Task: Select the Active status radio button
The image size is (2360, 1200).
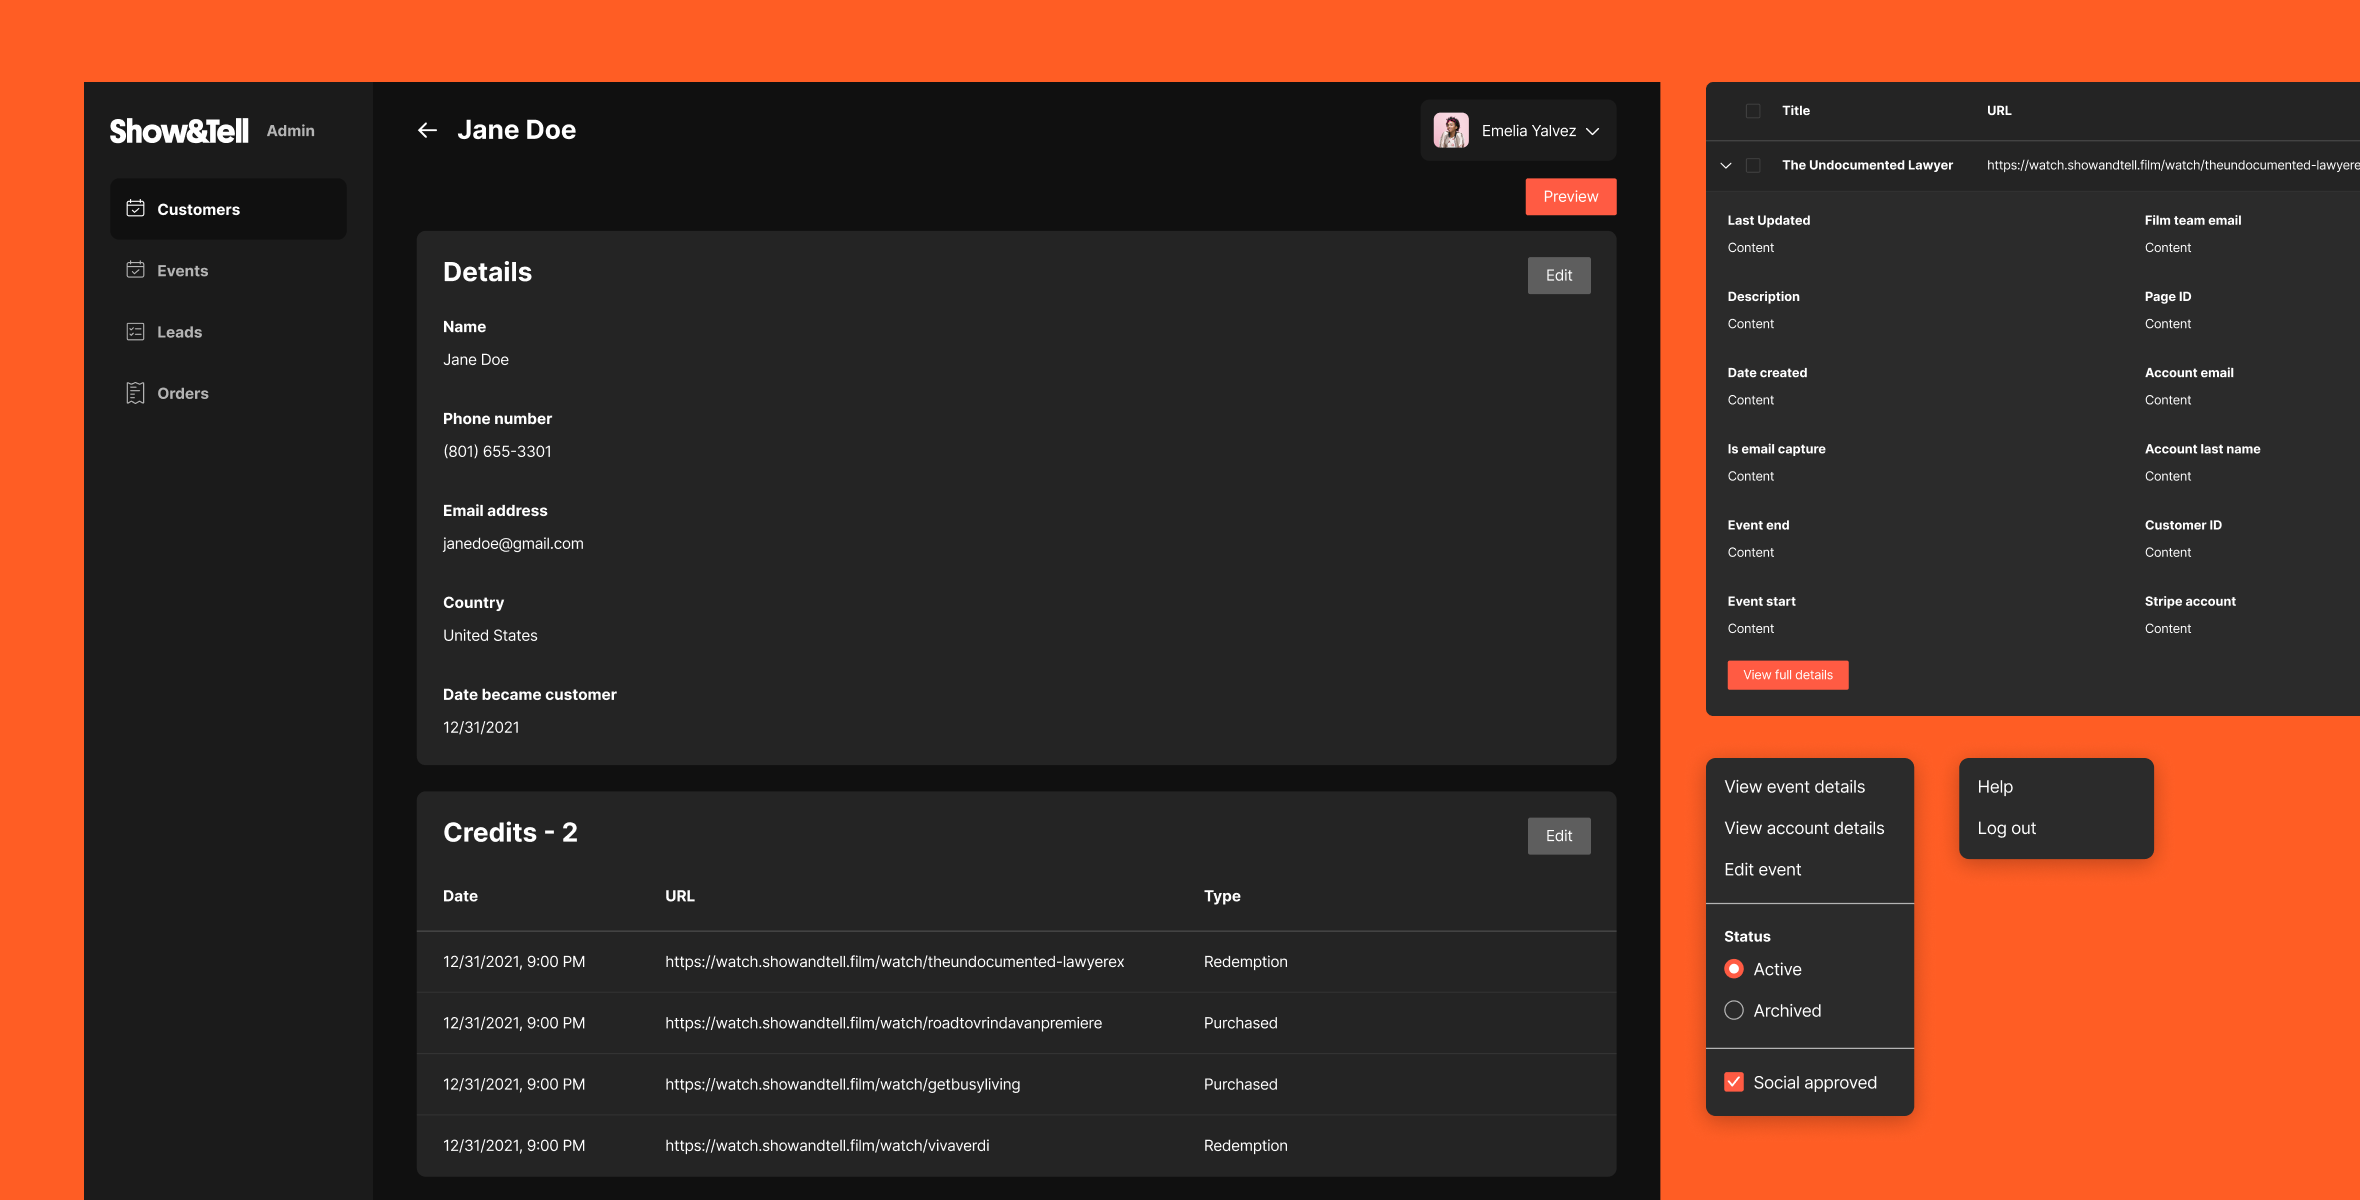Action: (x=1734, y=969)
